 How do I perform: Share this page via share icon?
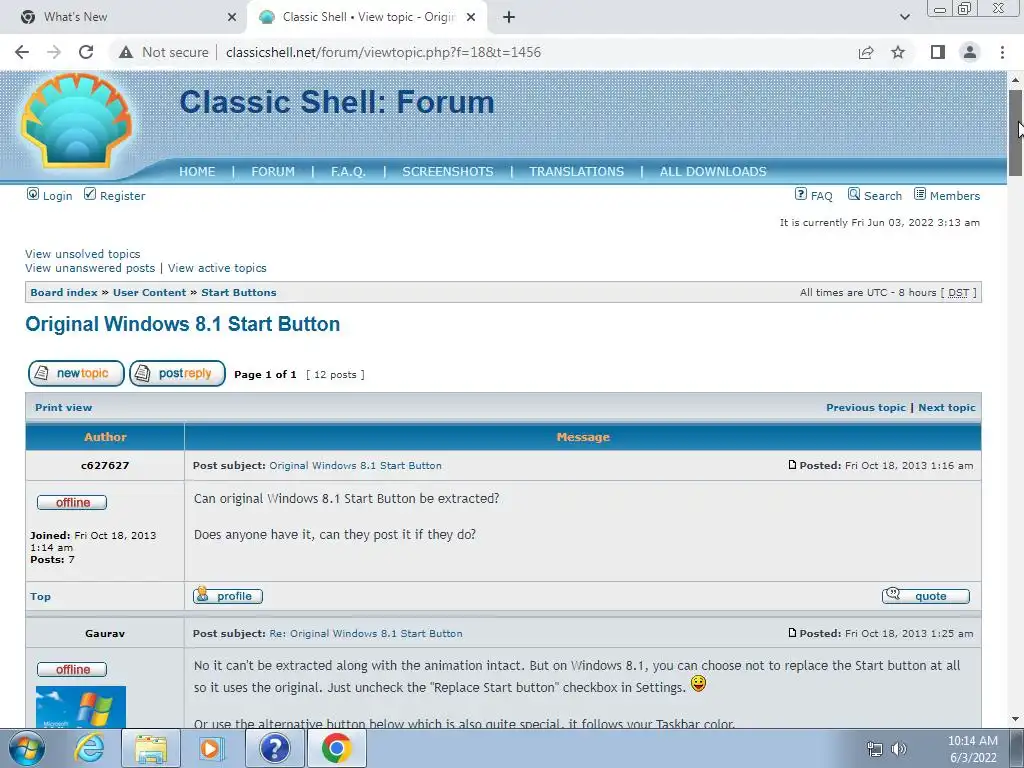[866, 52]
